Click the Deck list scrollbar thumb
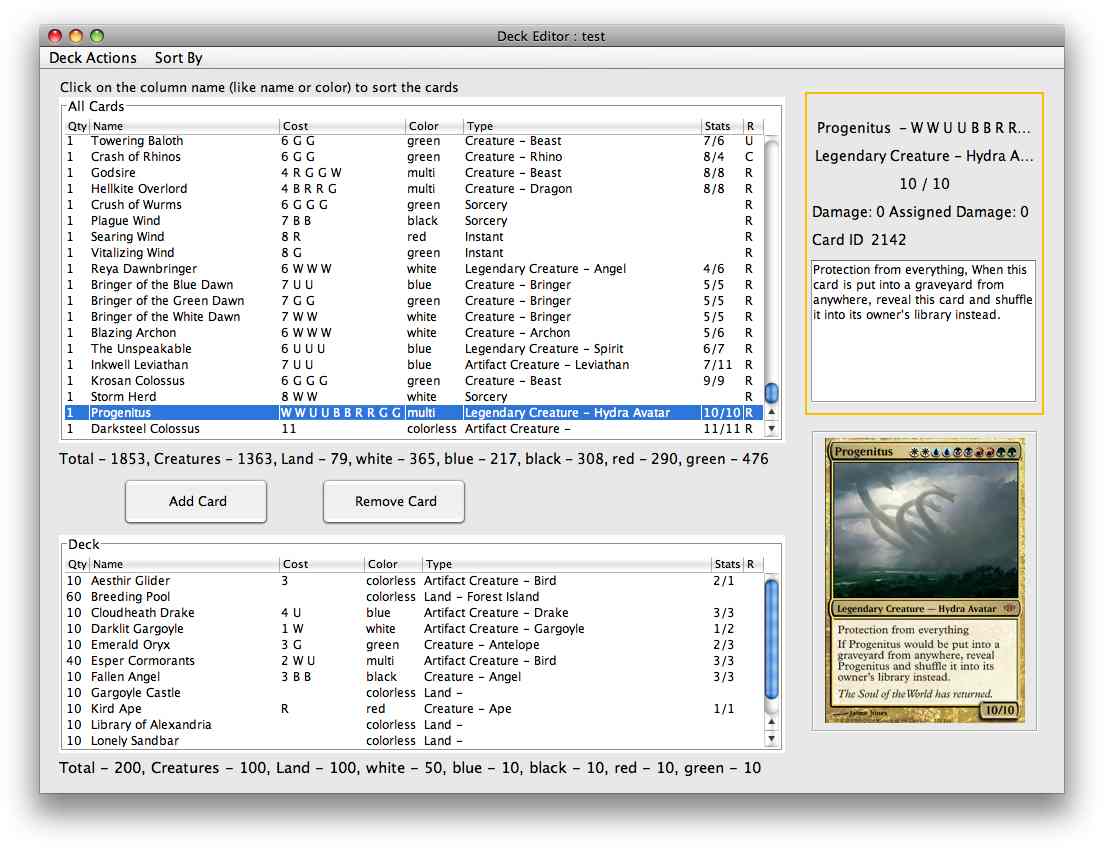Viewport: 1104px width, 848px height. (771, 640)
